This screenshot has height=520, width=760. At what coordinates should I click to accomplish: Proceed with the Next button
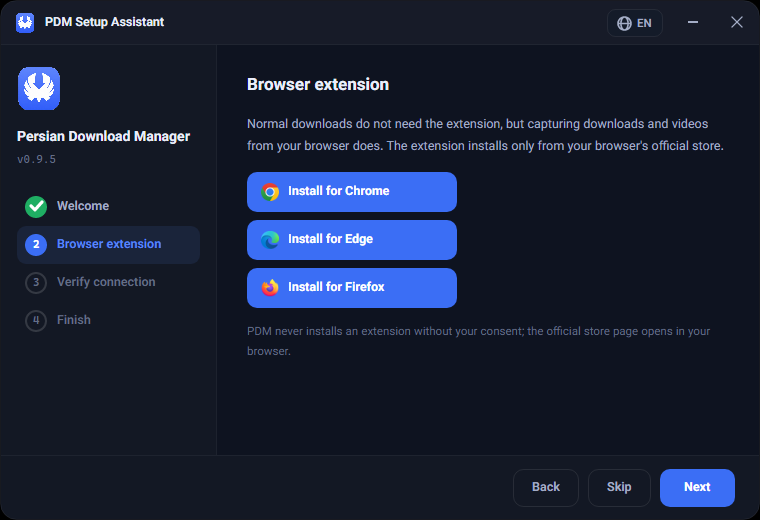coord(697,488)
